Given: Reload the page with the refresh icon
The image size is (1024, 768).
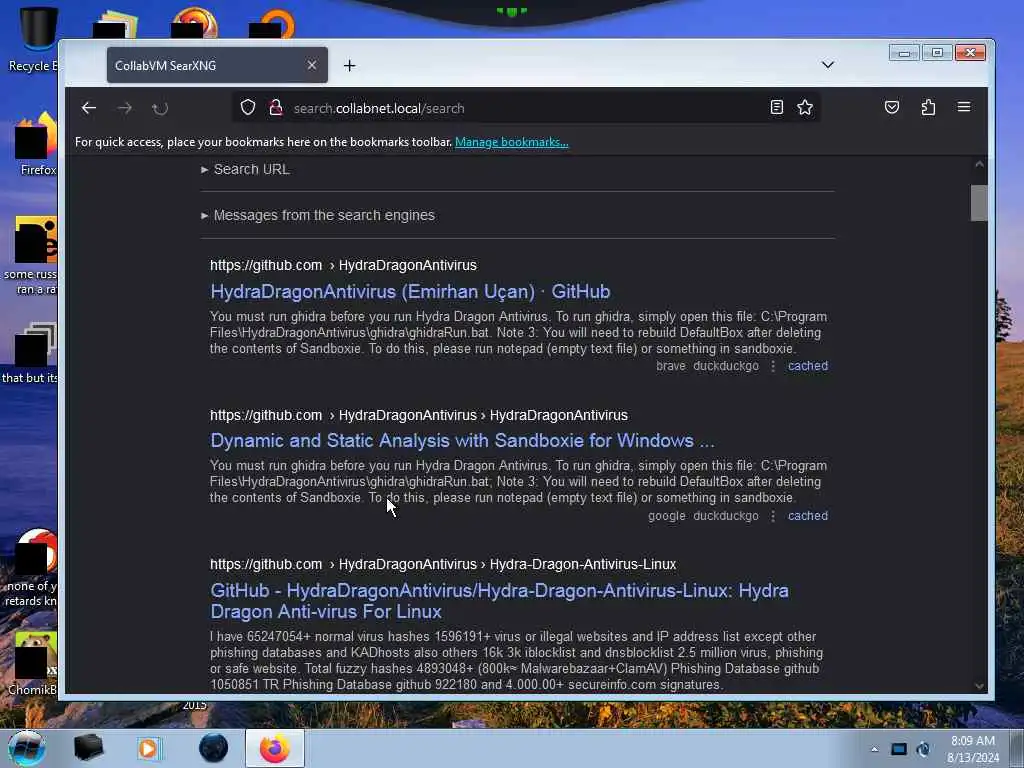Looking at the screenshot, I should [x=160, y=108].
